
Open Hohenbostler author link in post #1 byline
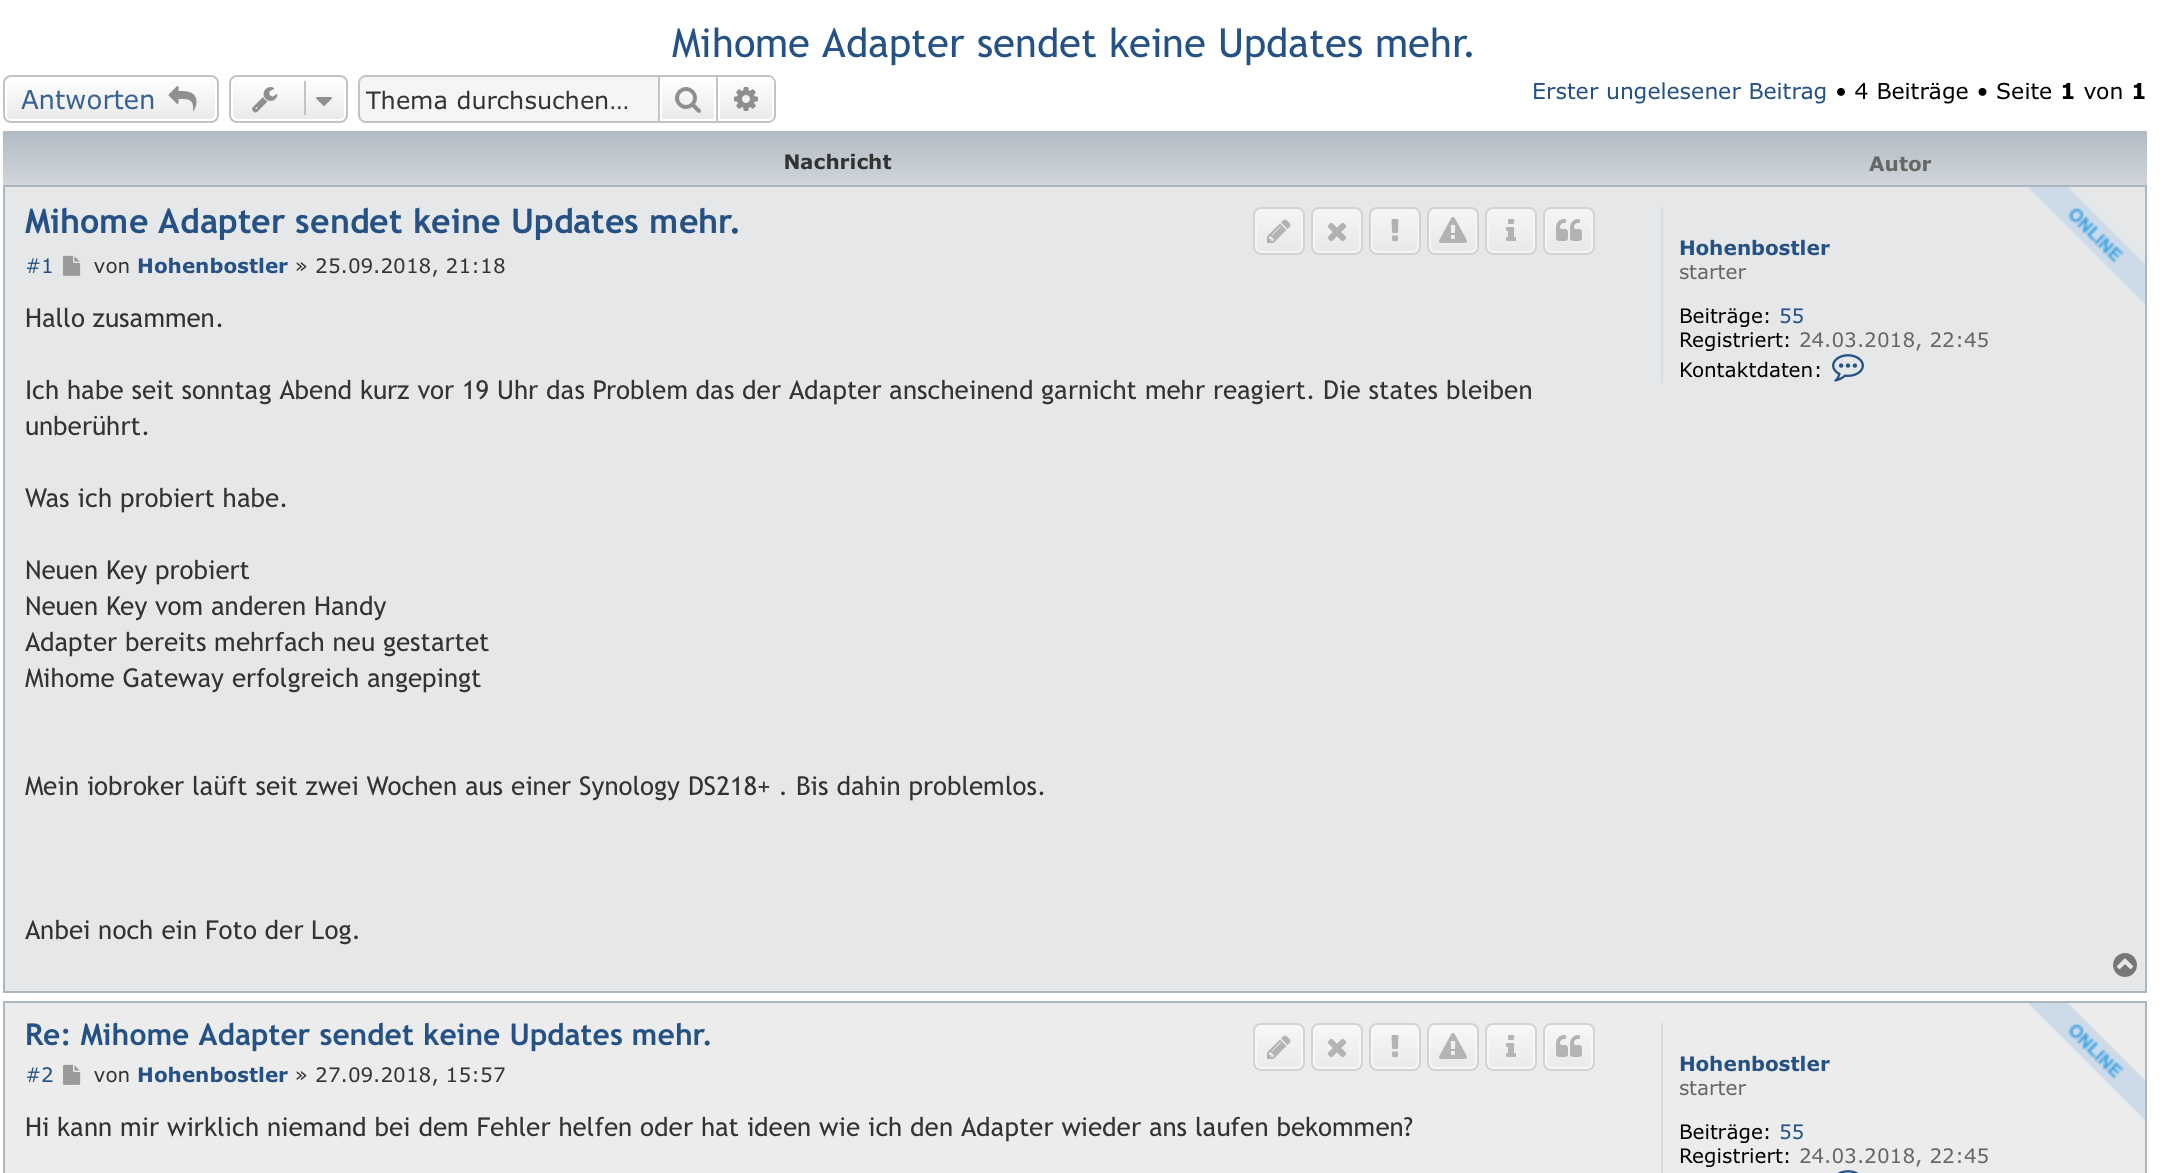pos(212,266)
